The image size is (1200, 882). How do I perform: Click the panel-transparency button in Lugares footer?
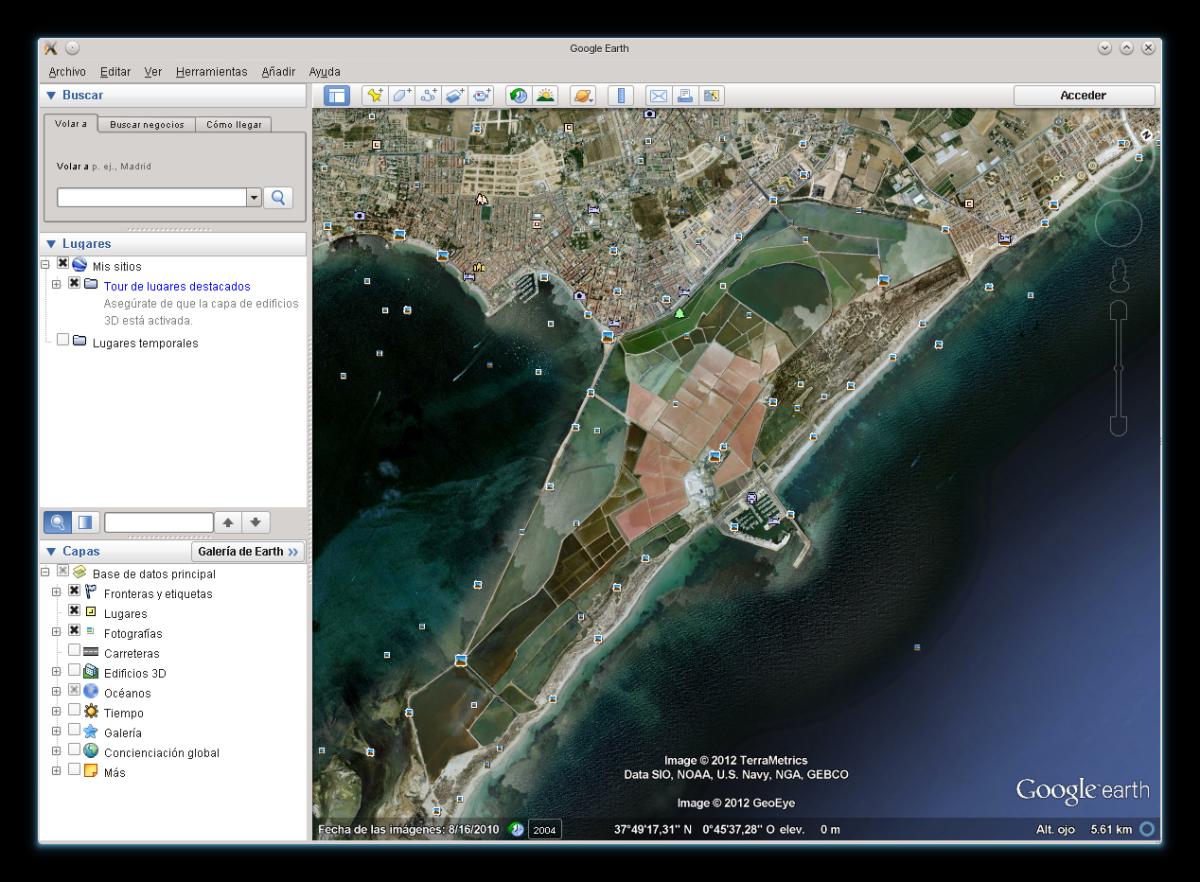coord(85,522)
